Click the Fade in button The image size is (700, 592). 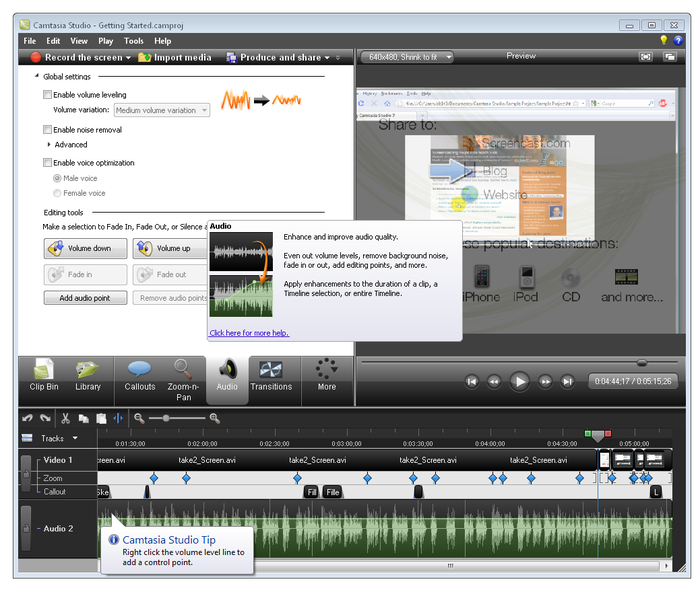point(85,275)
